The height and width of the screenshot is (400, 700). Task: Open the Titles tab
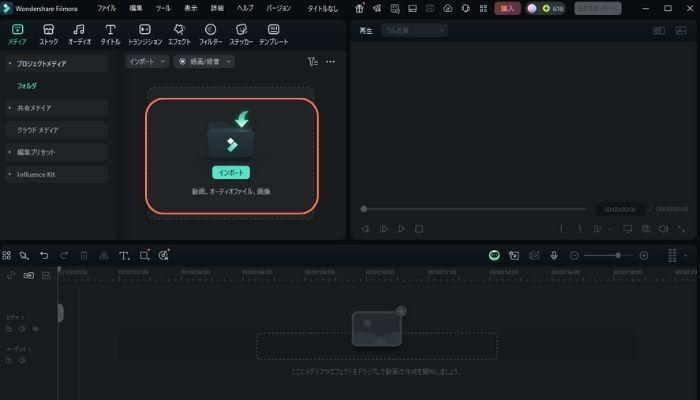110,34
